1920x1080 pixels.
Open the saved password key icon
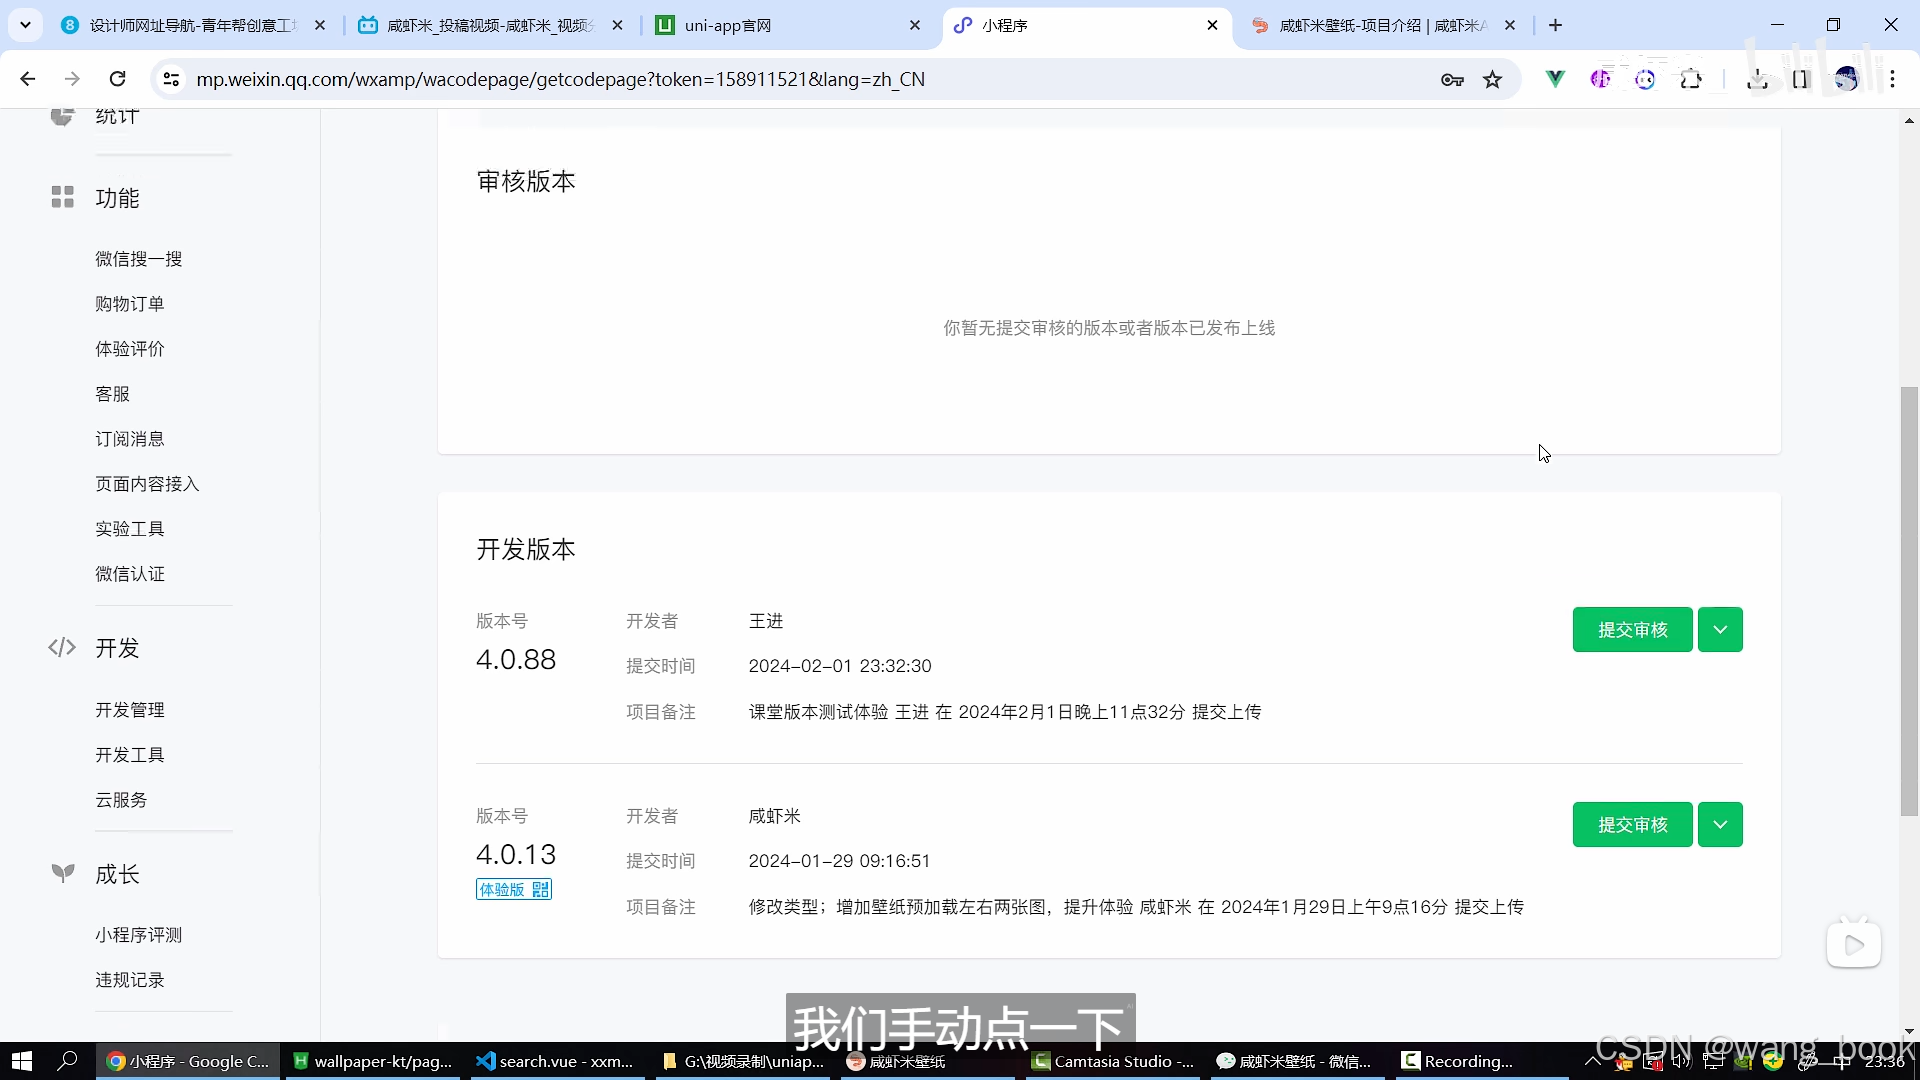(1452, 79)
